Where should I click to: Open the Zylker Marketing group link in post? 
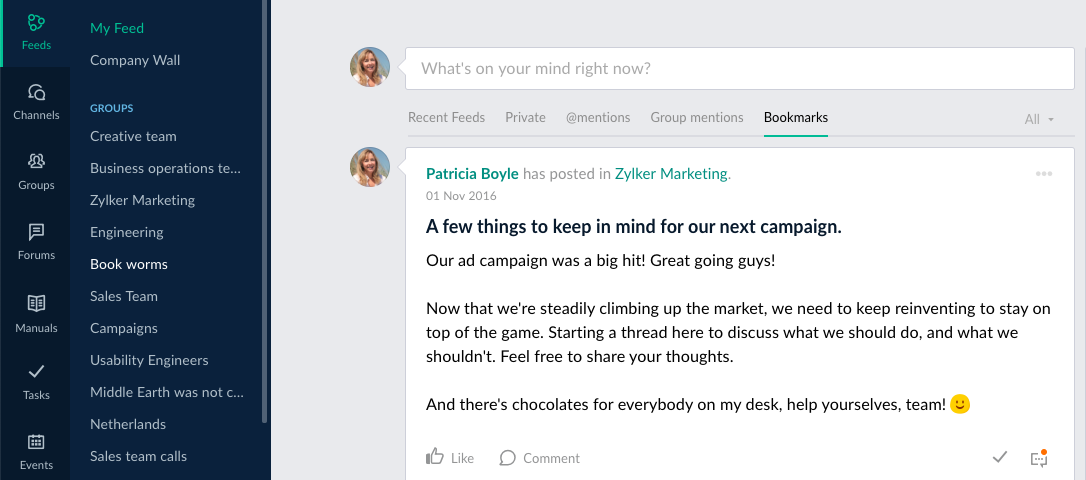671,173
